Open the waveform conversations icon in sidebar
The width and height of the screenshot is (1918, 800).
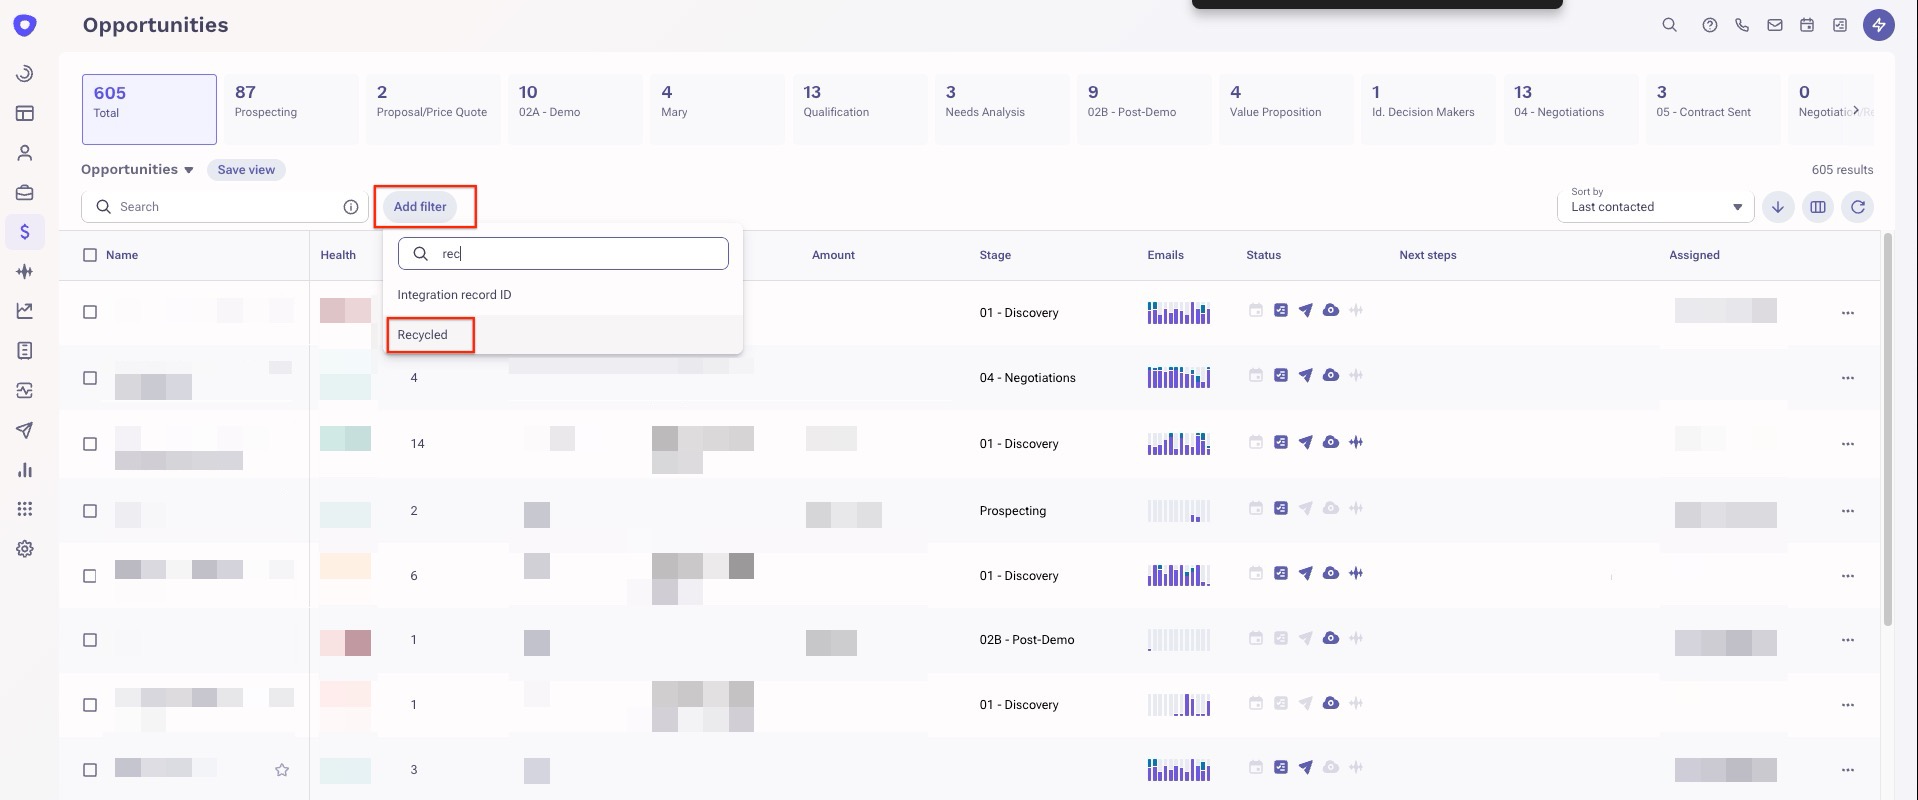[25, 271]
